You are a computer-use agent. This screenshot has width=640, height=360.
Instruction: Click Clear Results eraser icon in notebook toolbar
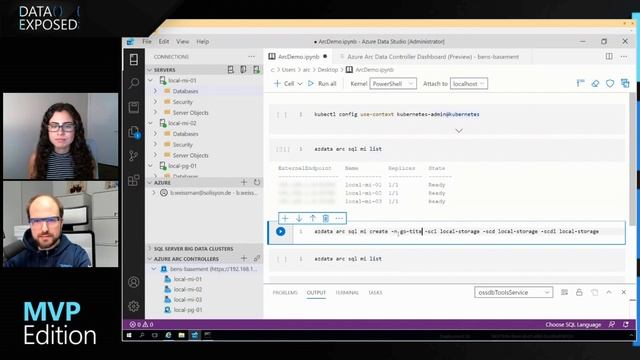(x=595, y=84)
